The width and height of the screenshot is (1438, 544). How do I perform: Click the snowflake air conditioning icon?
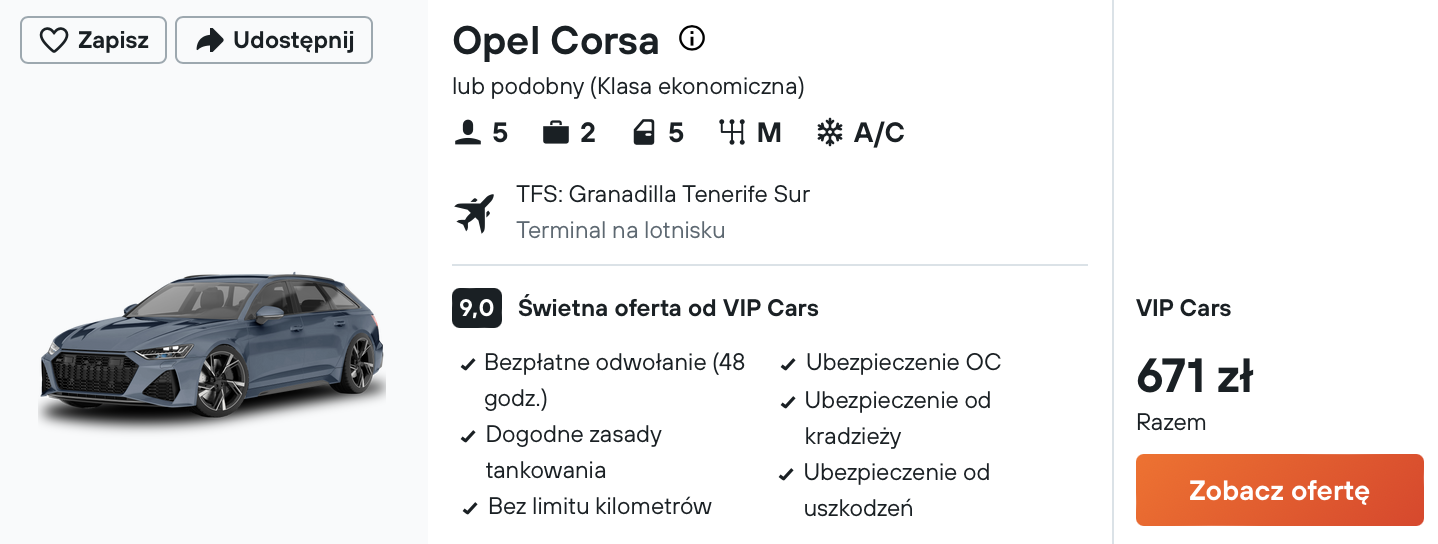click(830, 133)
